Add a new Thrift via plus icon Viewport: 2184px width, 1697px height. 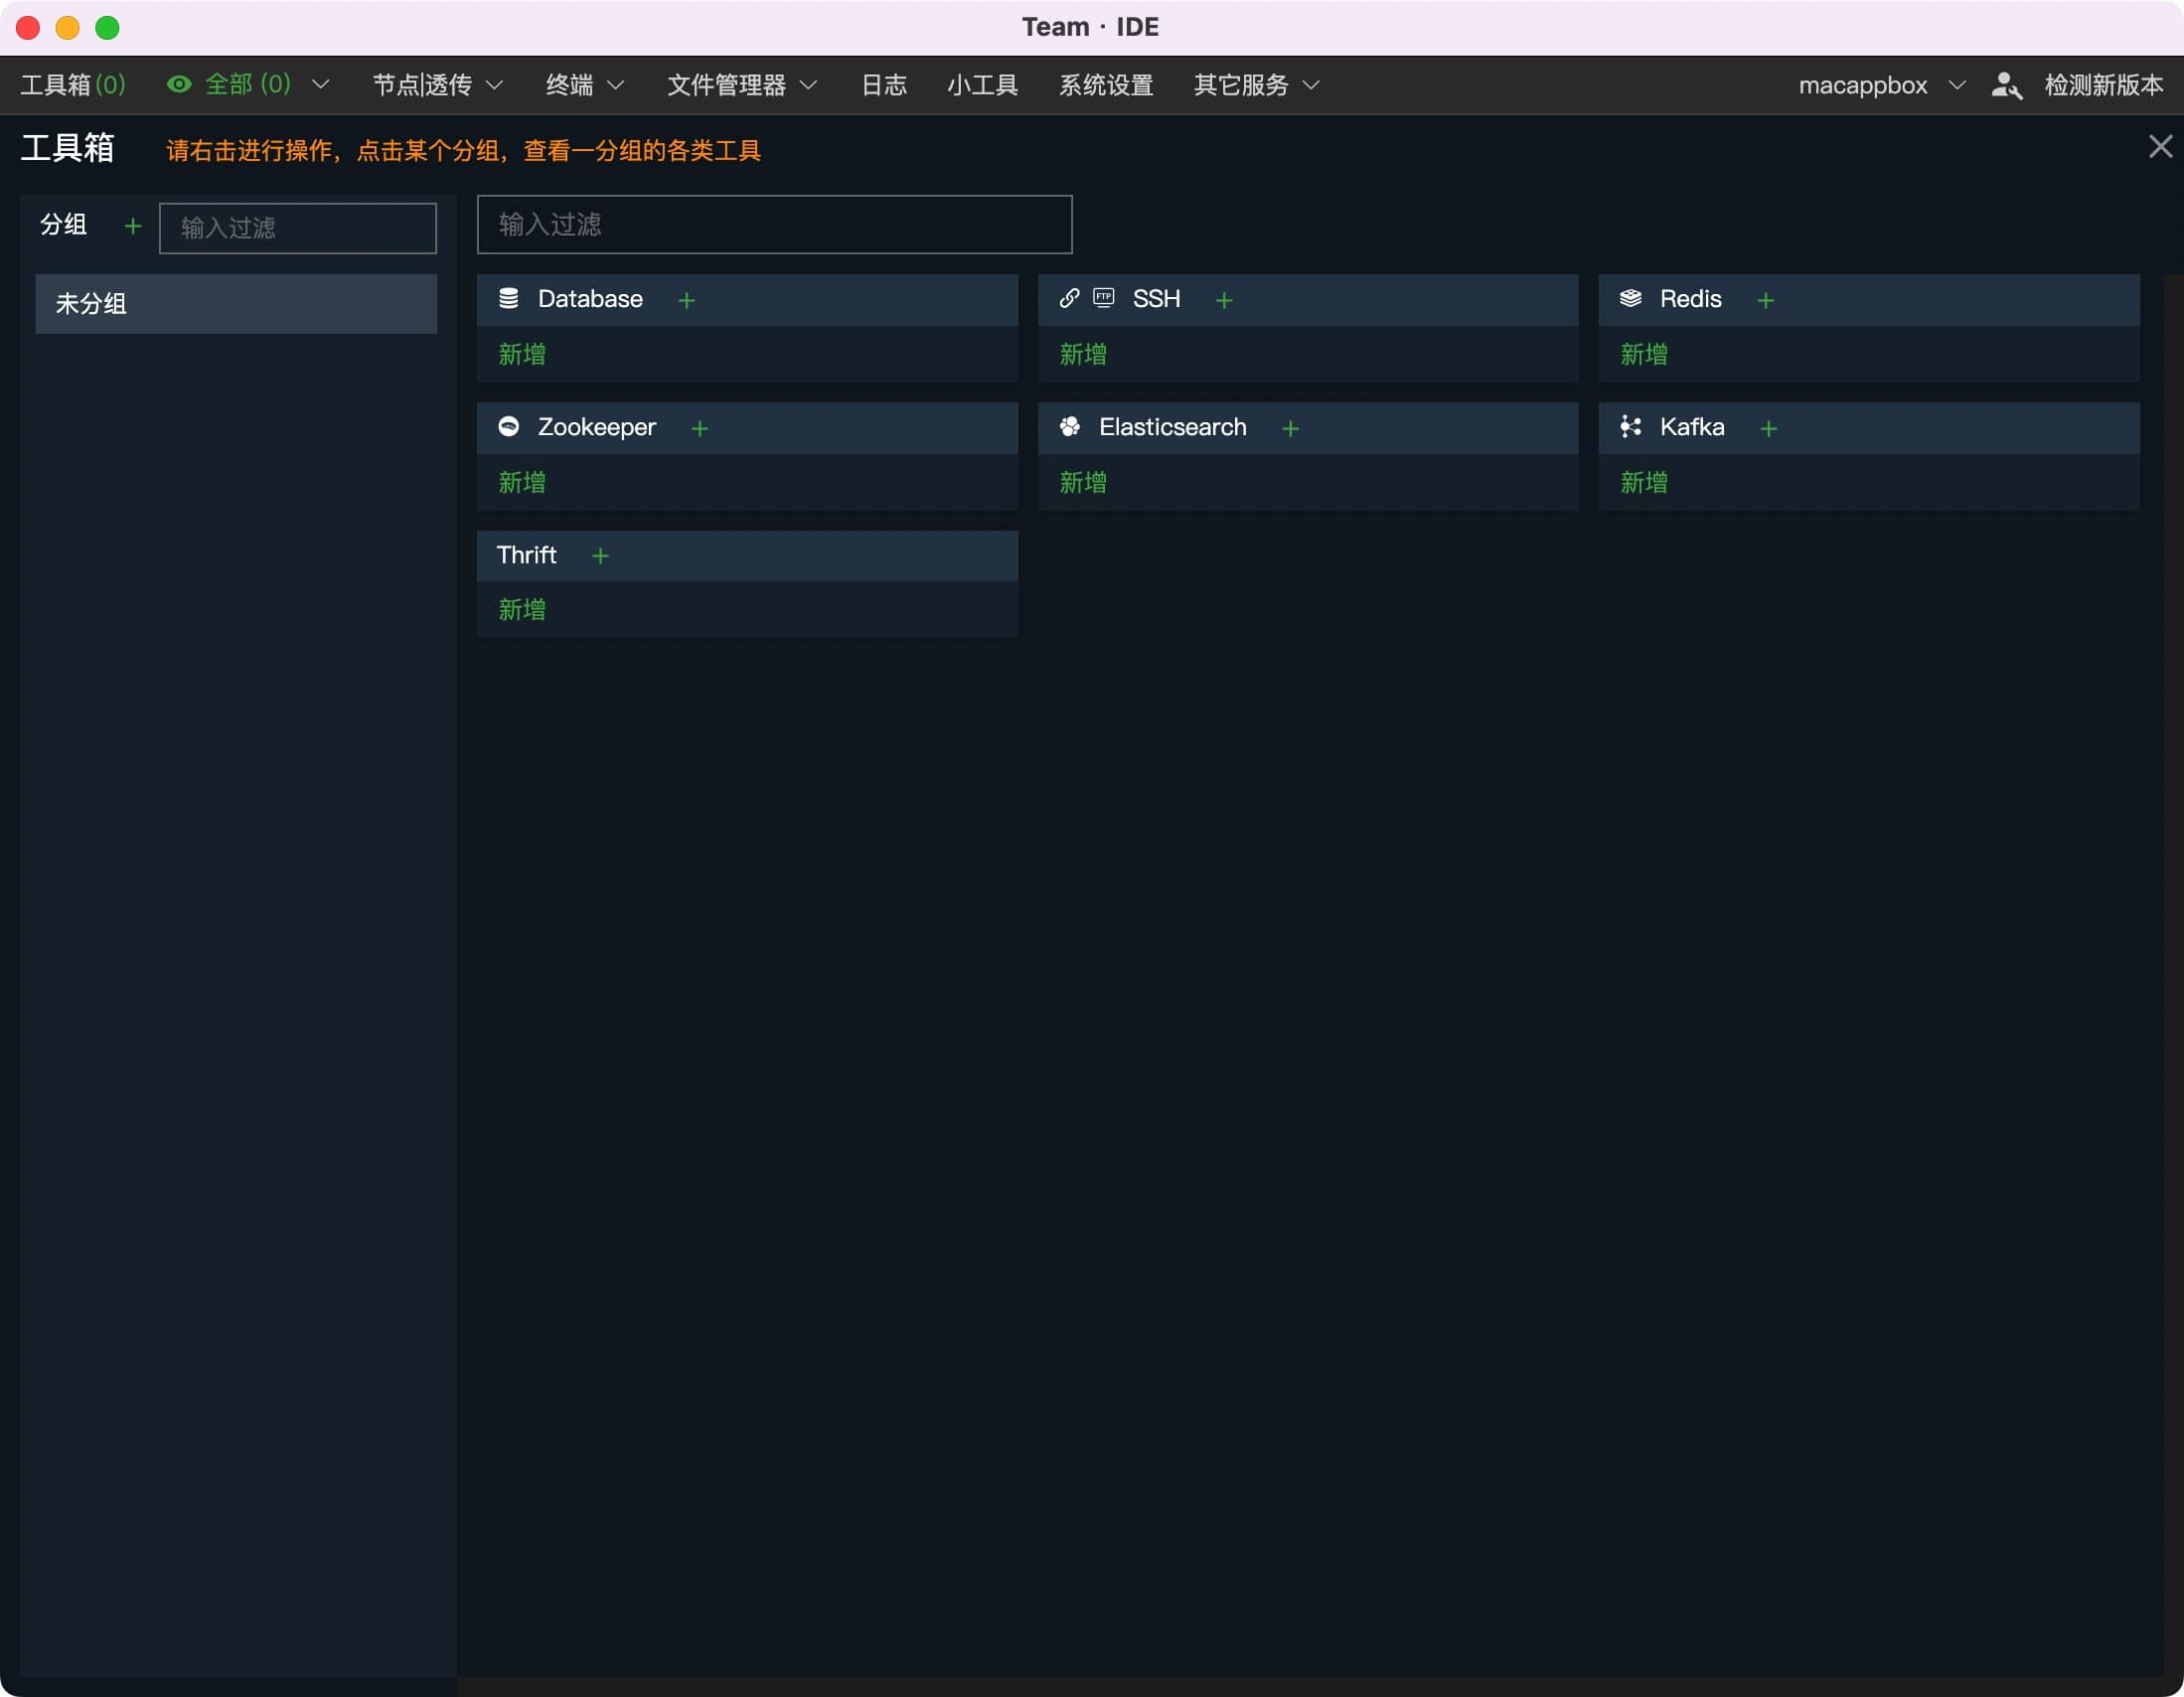[599, 555]
